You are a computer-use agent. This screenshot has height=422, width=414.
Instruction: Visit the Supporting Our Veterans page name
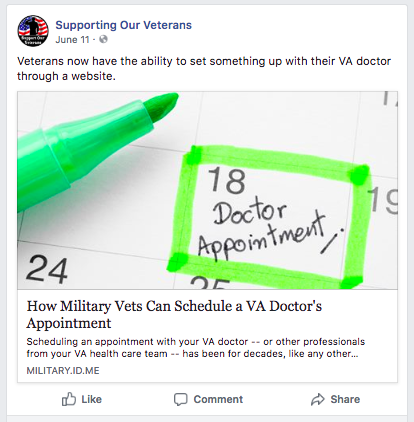point(123,25)
